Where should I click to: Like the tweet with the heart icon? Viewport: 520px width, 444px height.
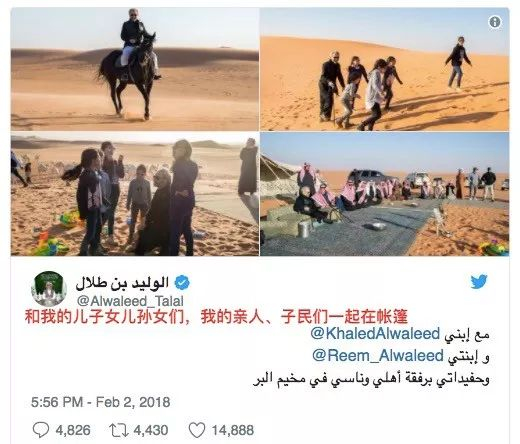(197, 430)
